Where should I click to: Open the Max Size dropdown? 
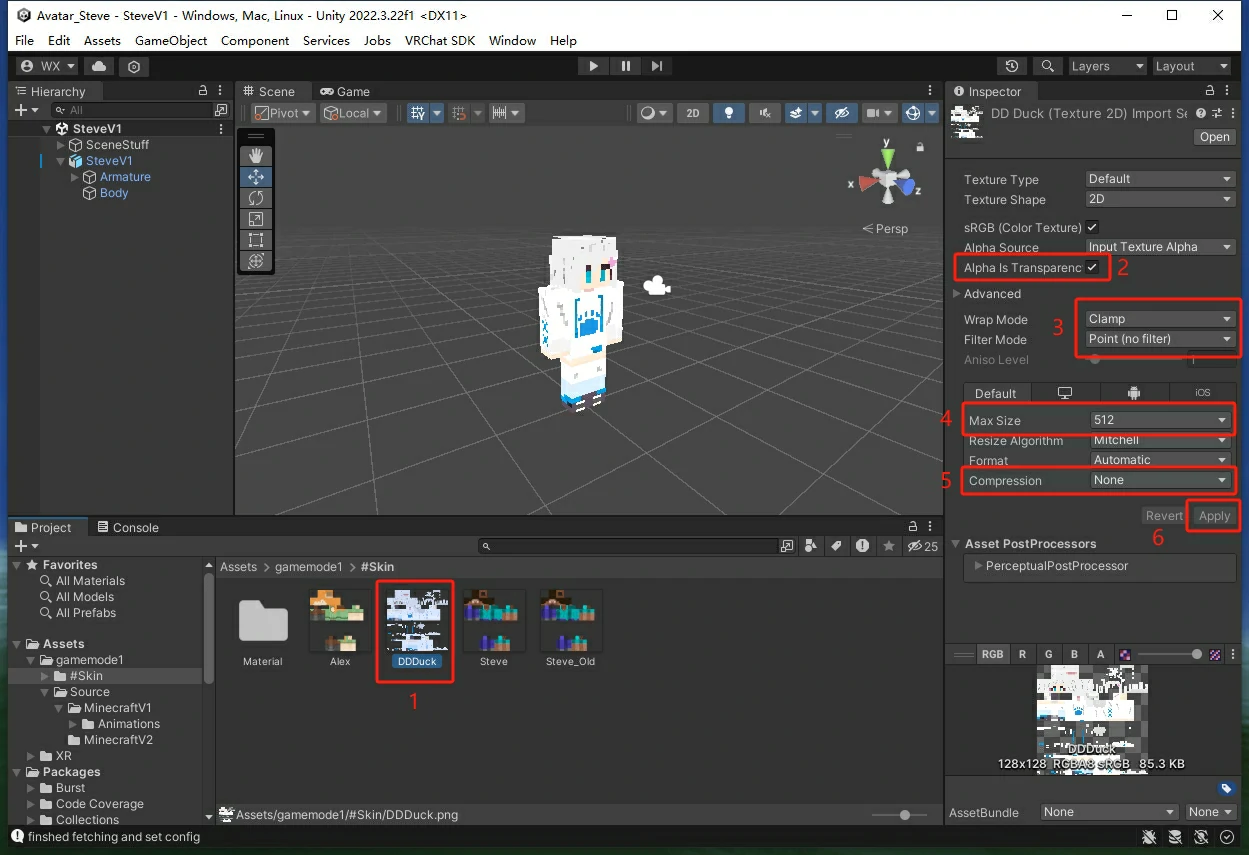(1160, 420)
